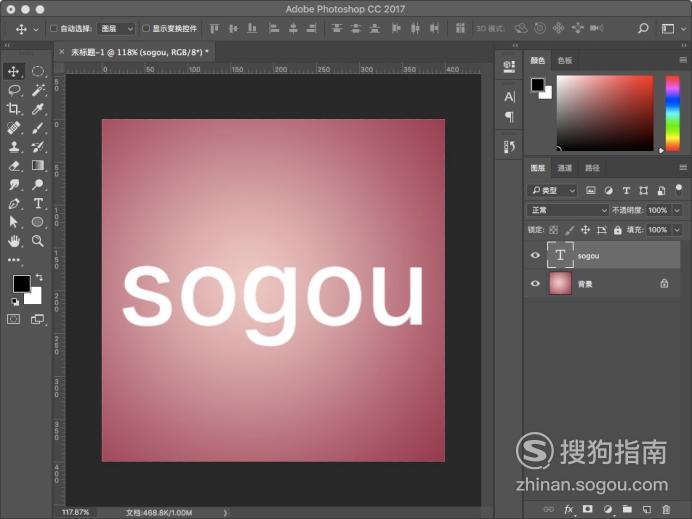Screen dimensions: 692x519
Task: Click the search magnifier in options bar
Action: [x=643, y=29]
